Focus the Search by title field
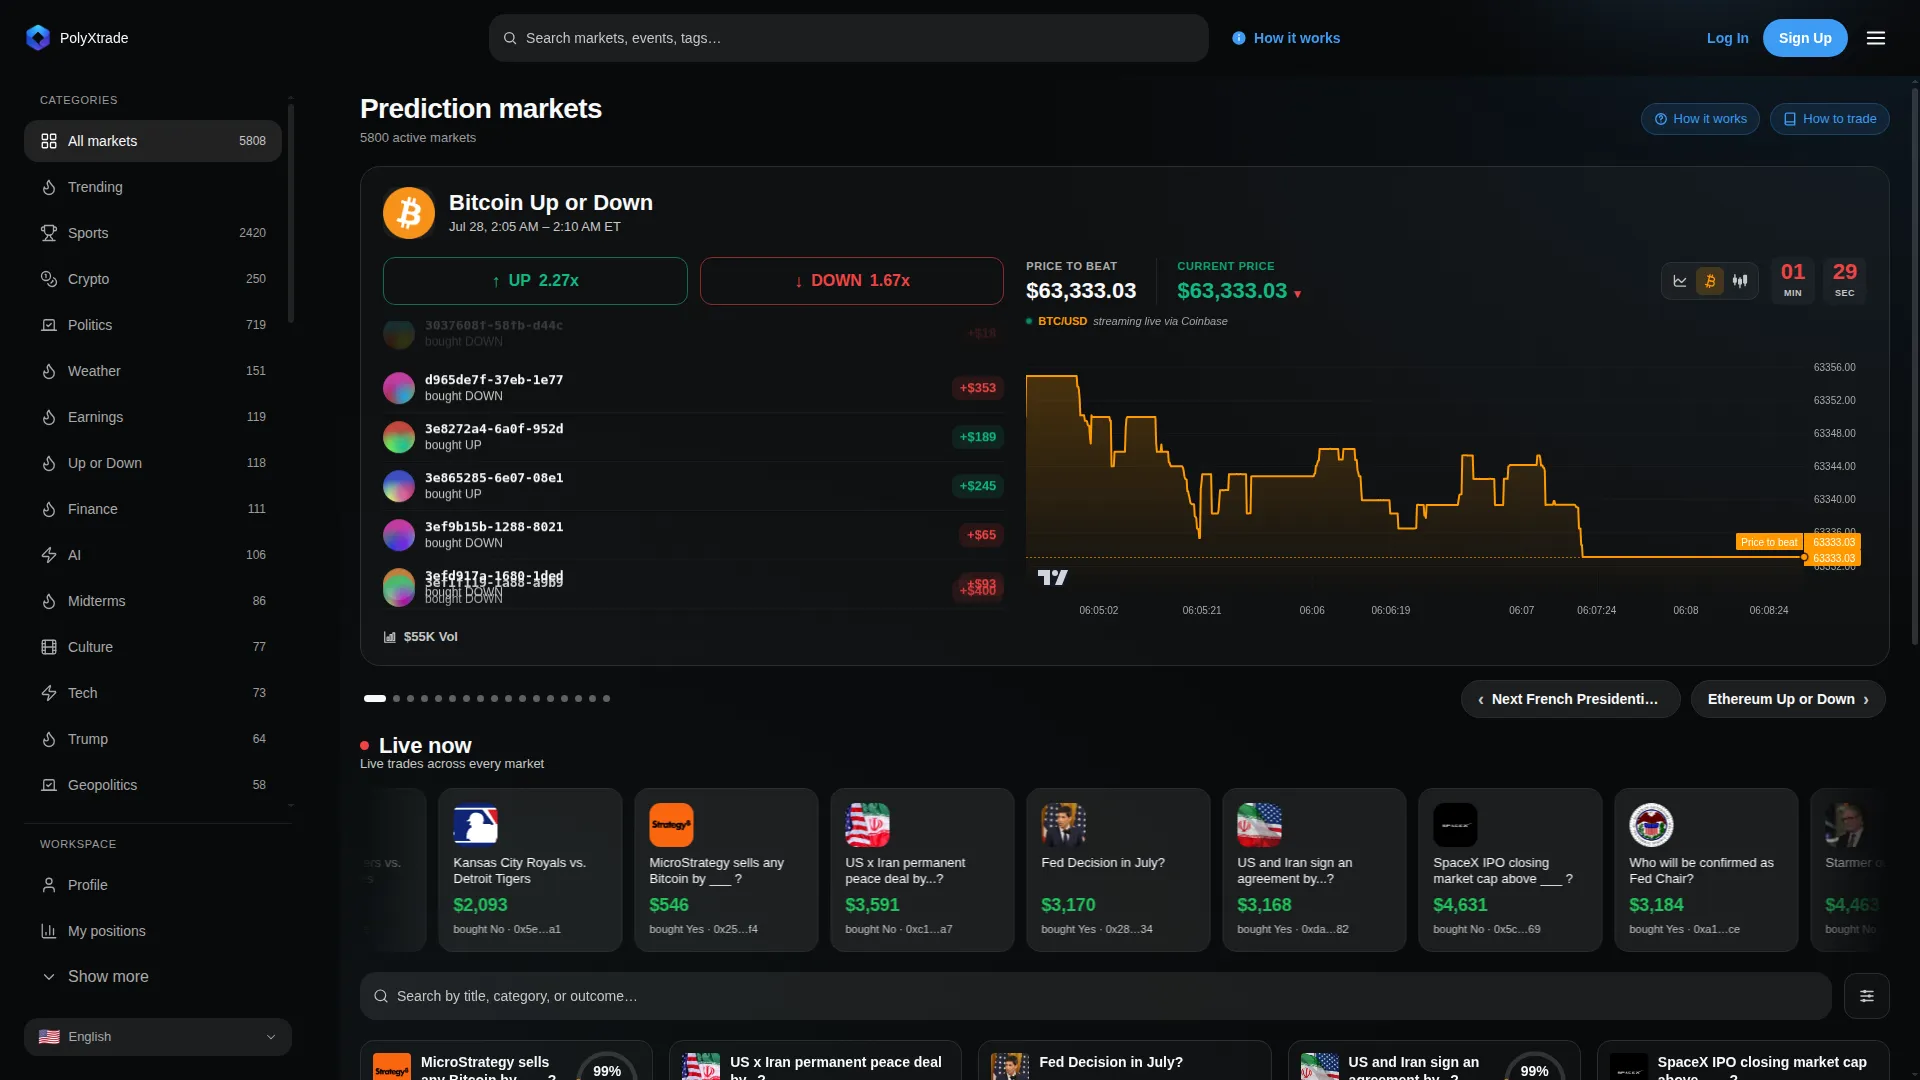The height and width of the screenshot is (1080, 1920). [x=1096, y=996]
